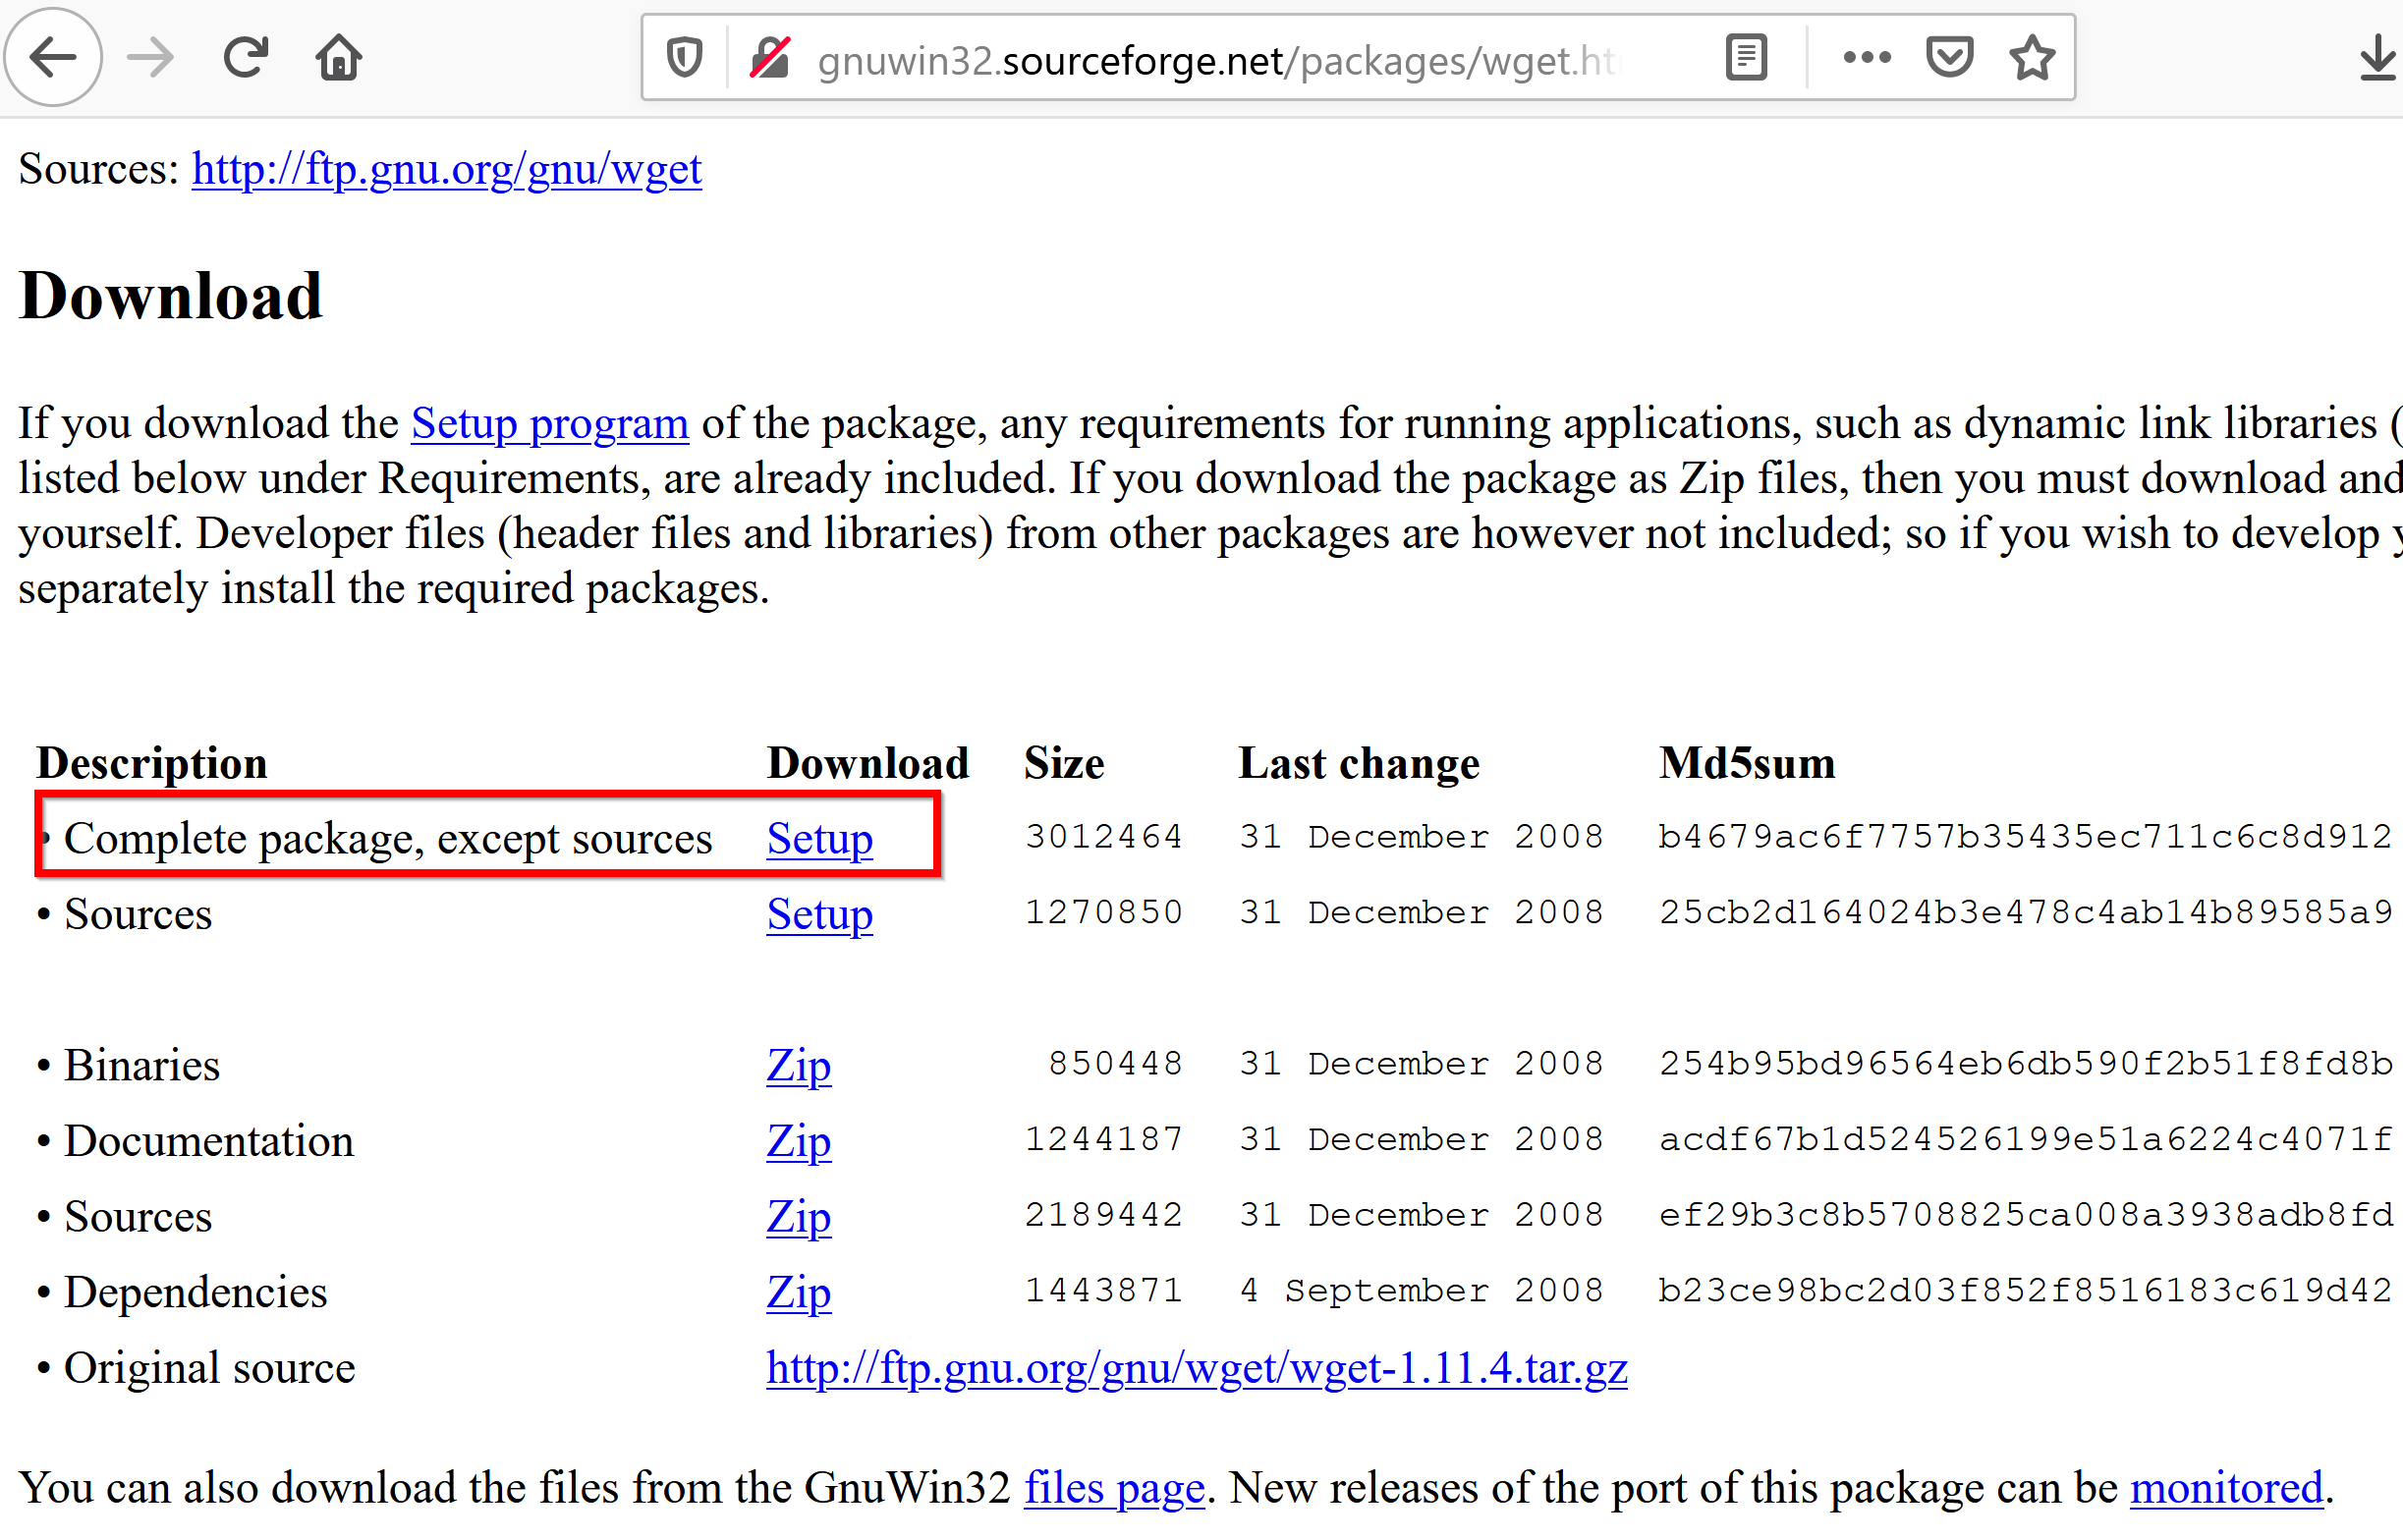Screen dimensions: 2403x1540
Task: Toggle reader view icon
Action: (x=1746, y=57)
